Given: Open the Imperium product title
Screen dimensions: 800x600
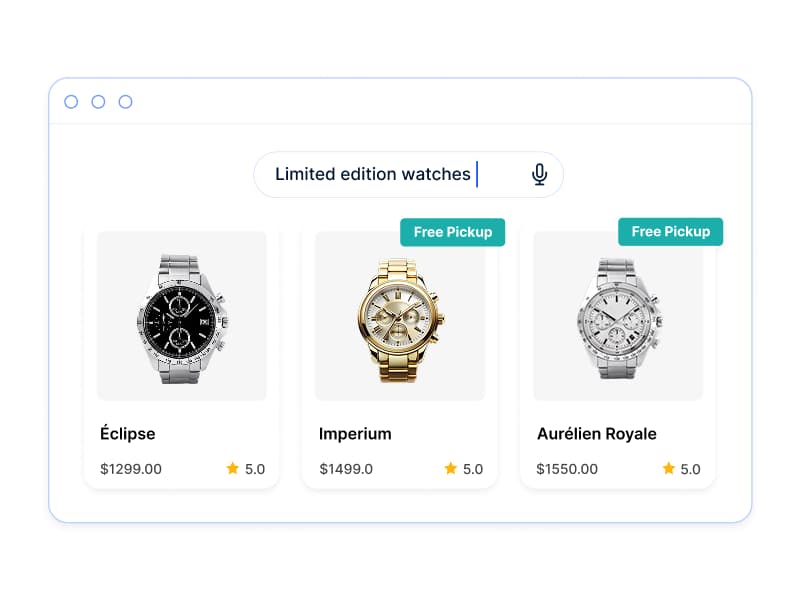Looking at the screenshot, I should click(355, 434).
